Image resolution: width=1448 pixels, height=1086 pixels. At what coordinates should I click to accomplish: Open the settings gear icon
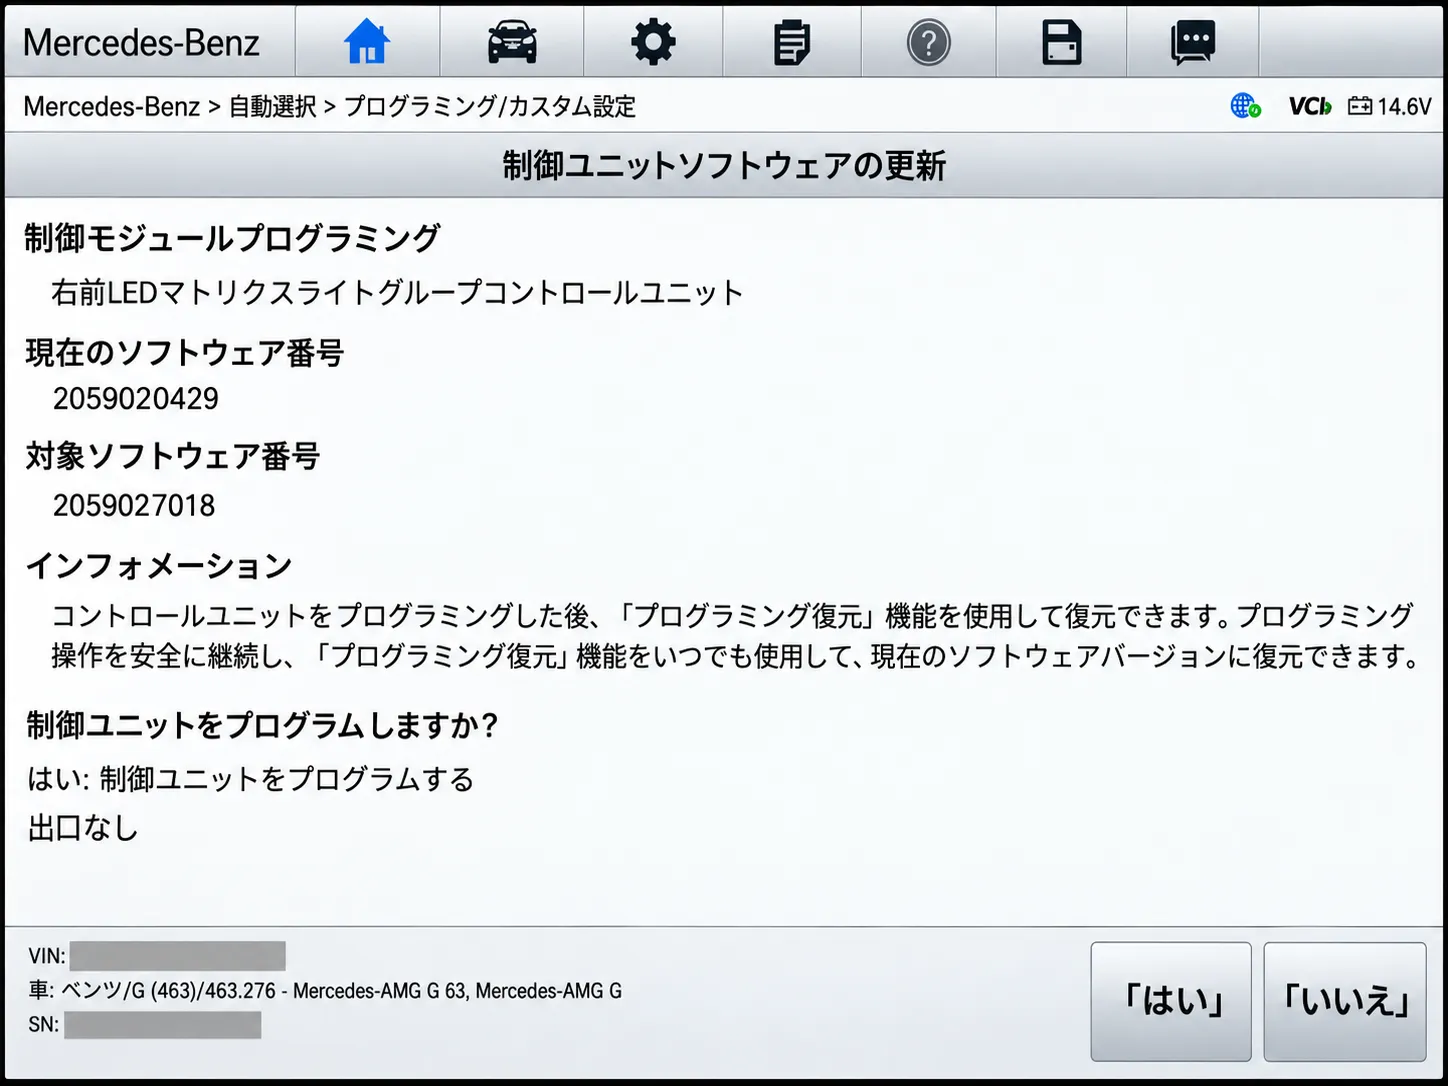click(x=653, y=42)
